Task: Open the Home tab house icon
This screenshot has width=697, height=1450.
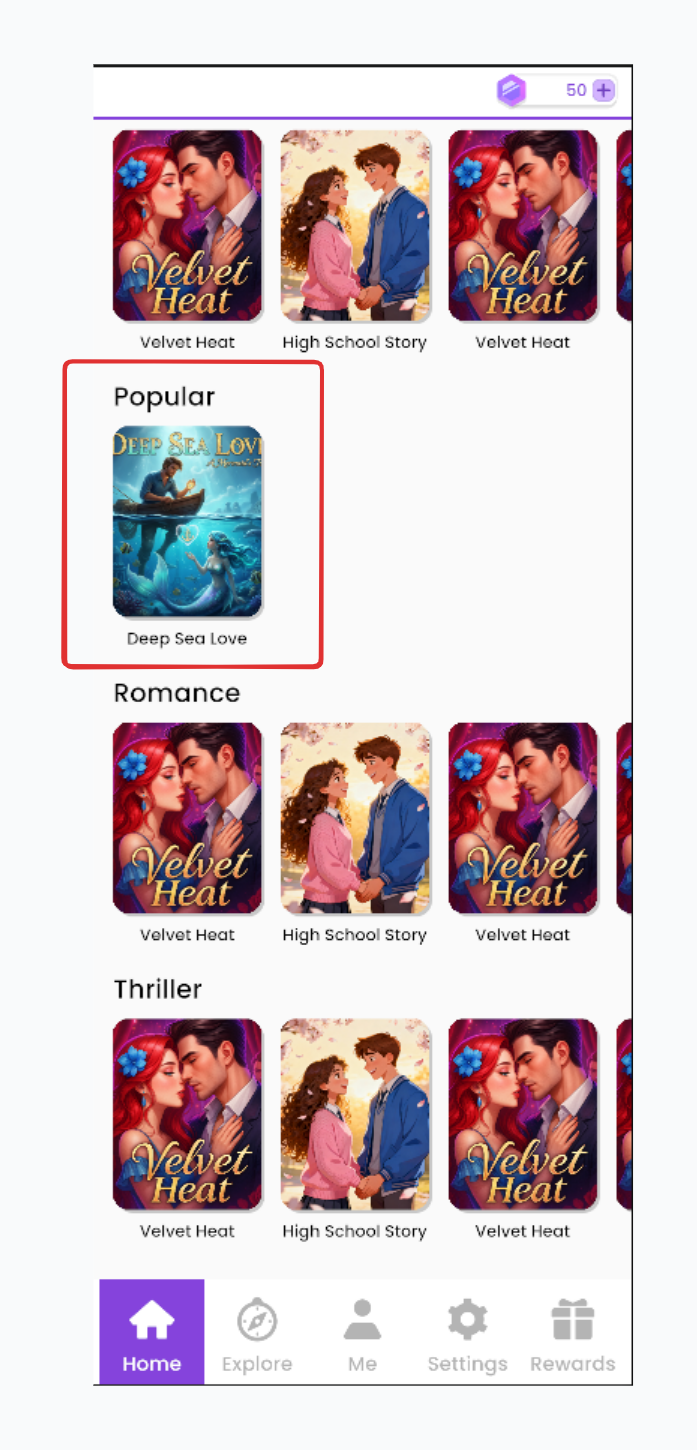Action: click(x=152, y=1320)
